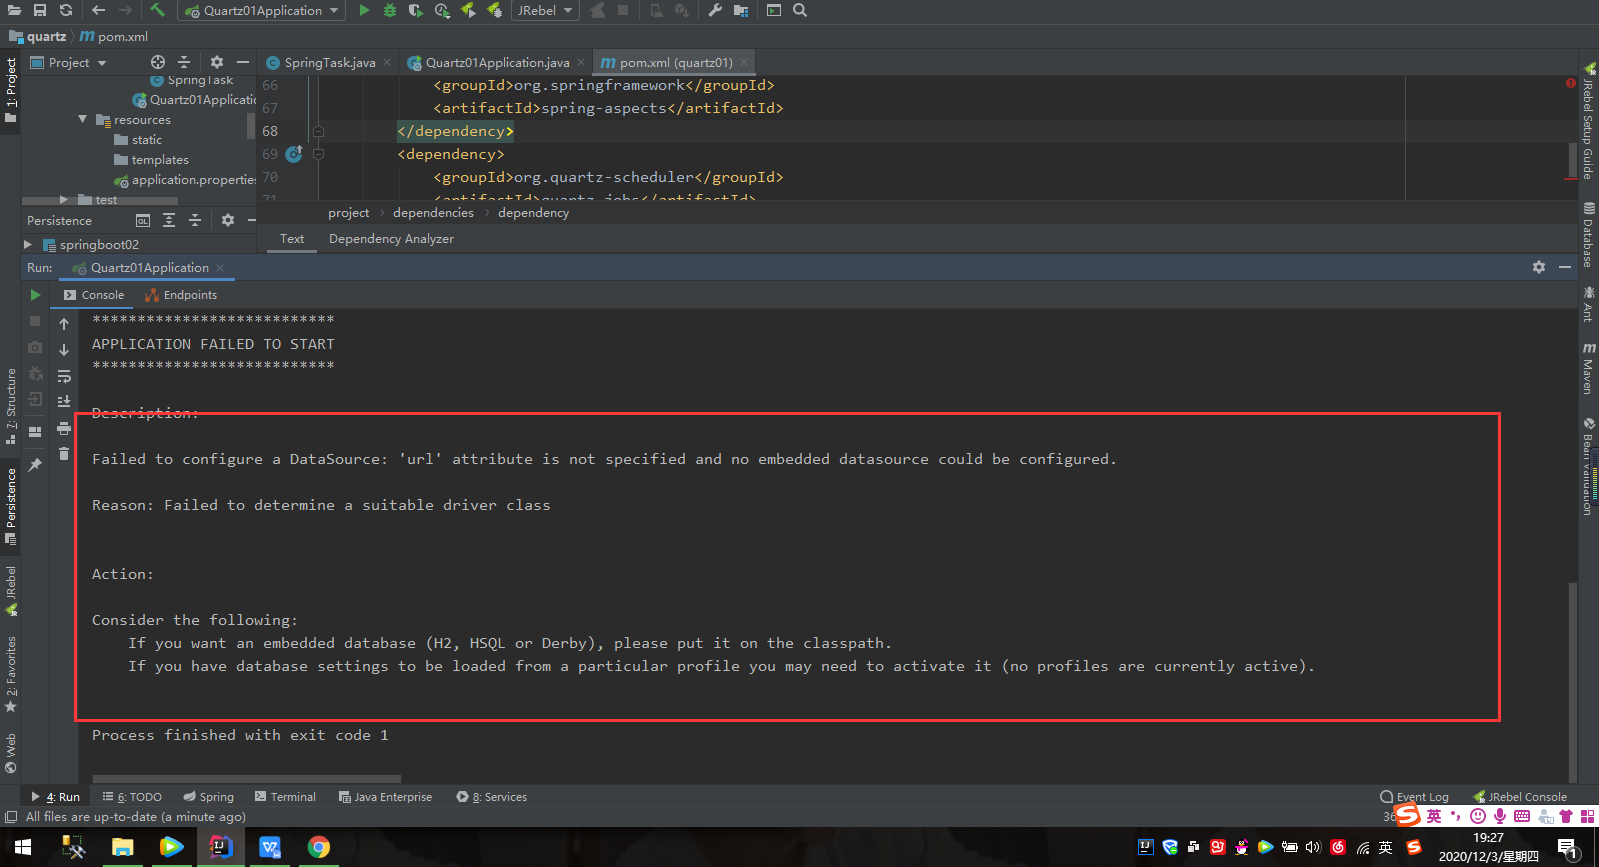Open File Explorer from the taskbar

coord(122,847)
